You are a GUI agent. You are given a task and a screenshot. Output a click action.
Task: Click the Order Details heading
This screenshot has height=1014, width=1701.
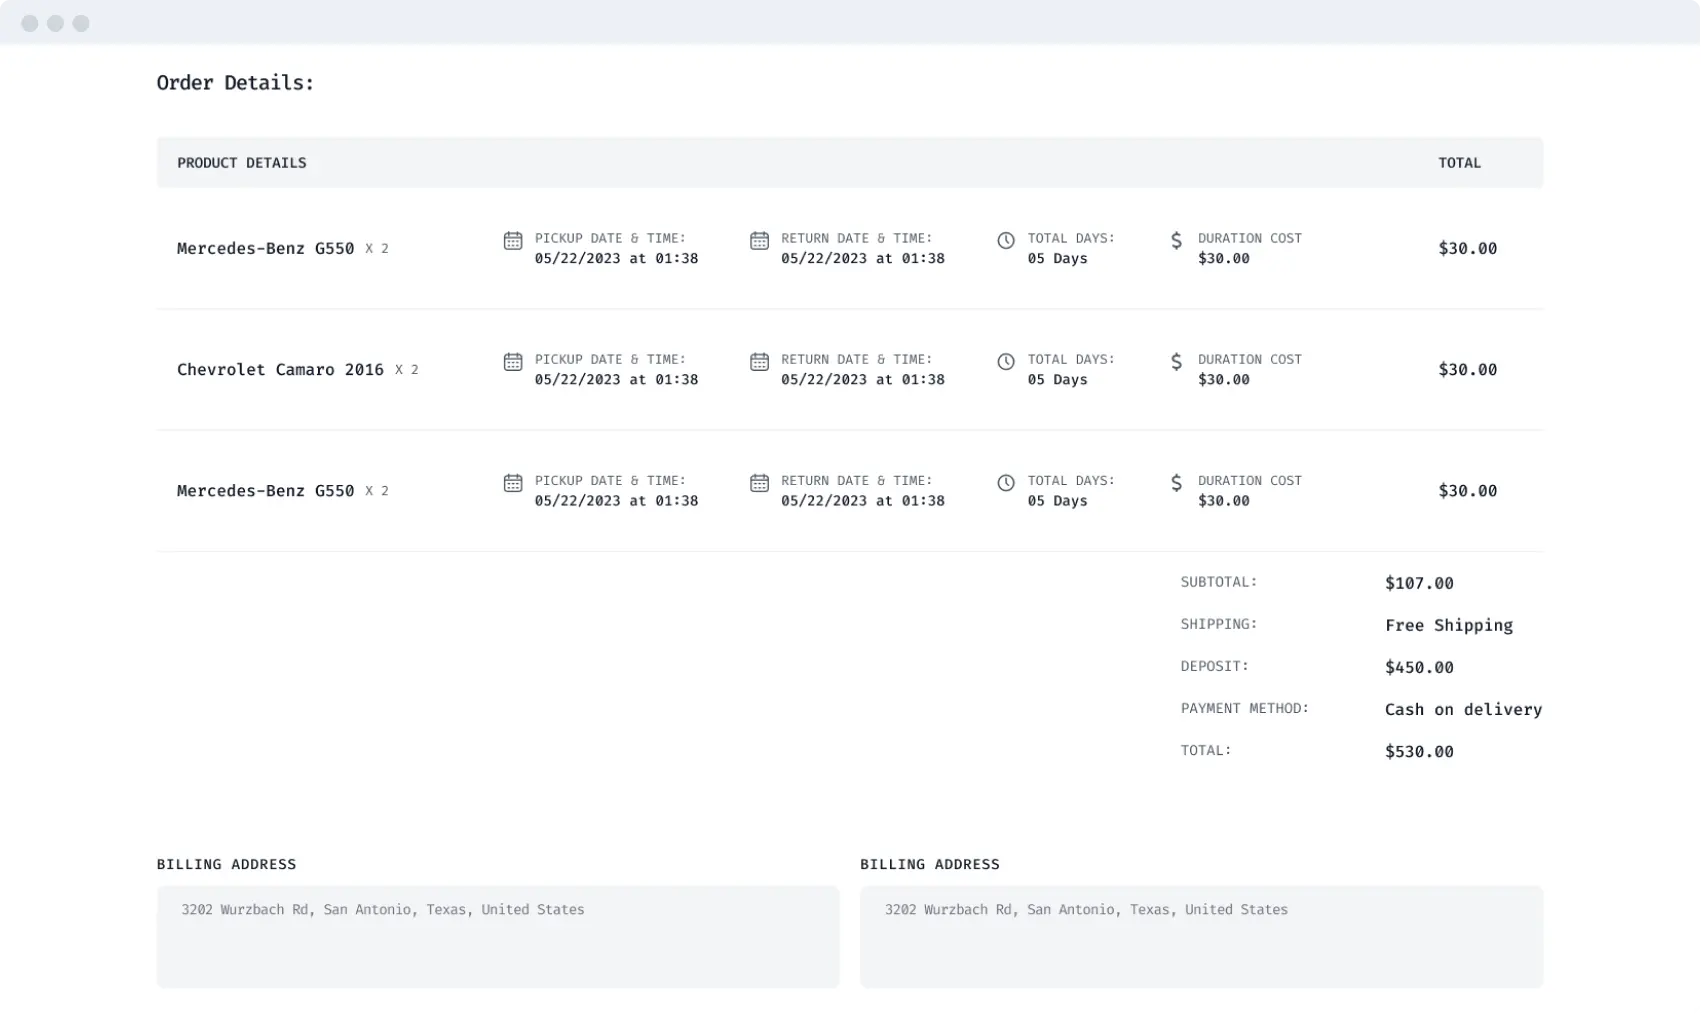(x=235, y=83)
